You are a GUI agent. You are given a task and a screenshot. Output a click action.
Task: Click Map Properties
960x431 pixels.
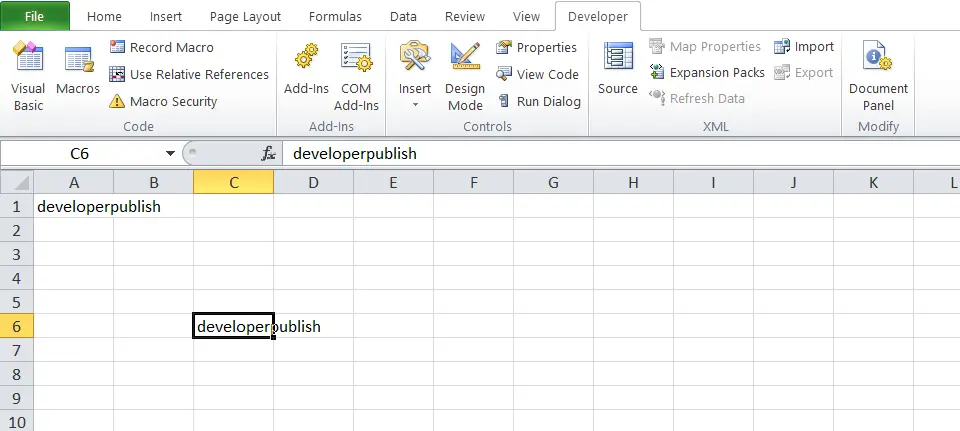[x=705, y=47]
